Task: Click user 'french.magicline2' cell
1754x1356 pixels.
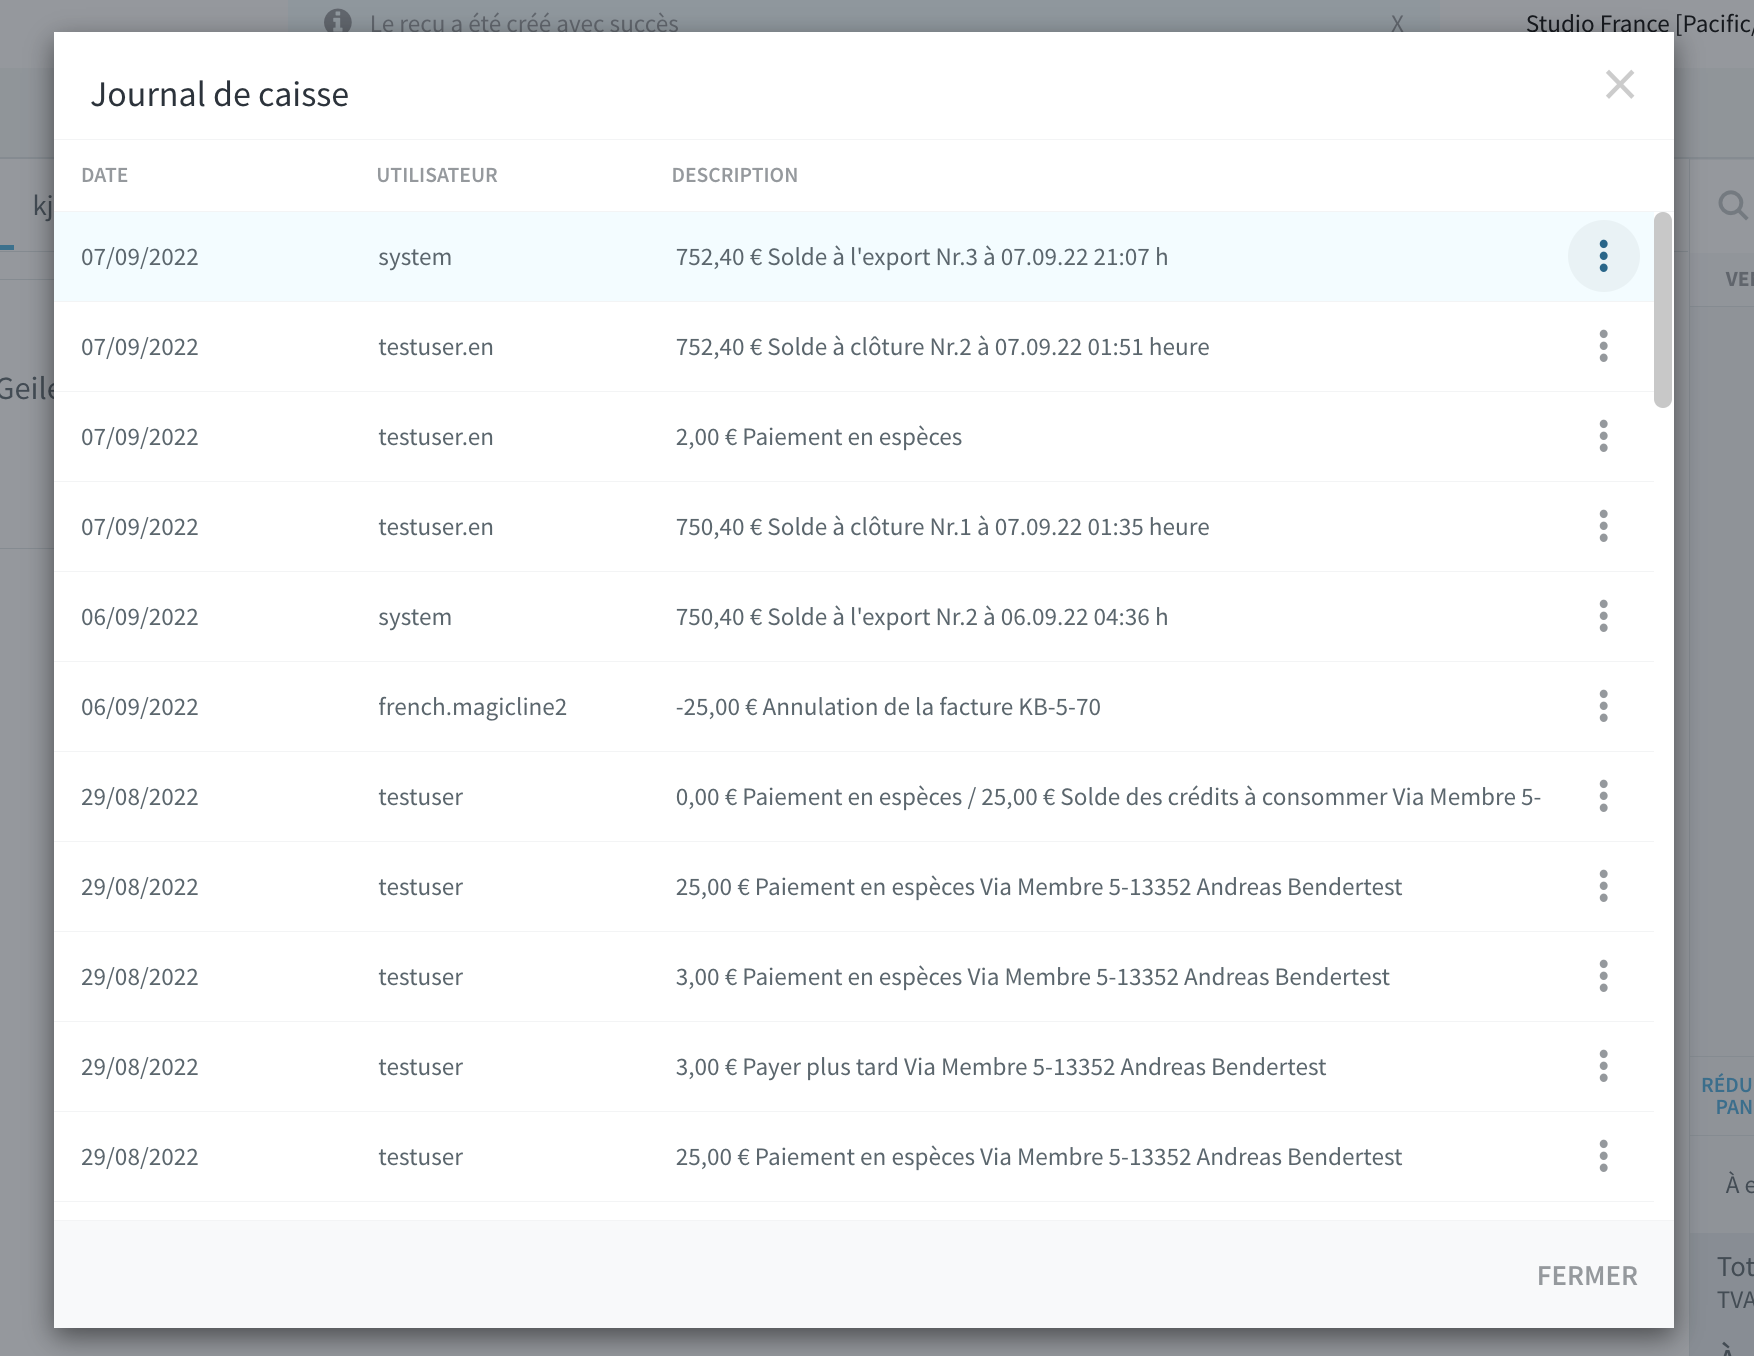Action: tap(472, 707)
